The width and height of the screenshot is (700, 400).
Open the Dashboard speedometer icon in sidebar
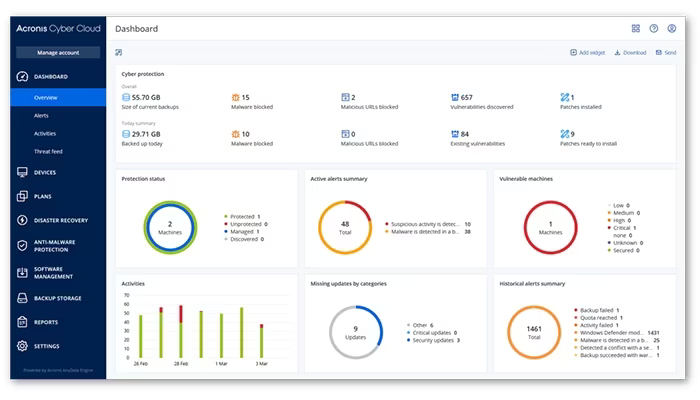22,76
